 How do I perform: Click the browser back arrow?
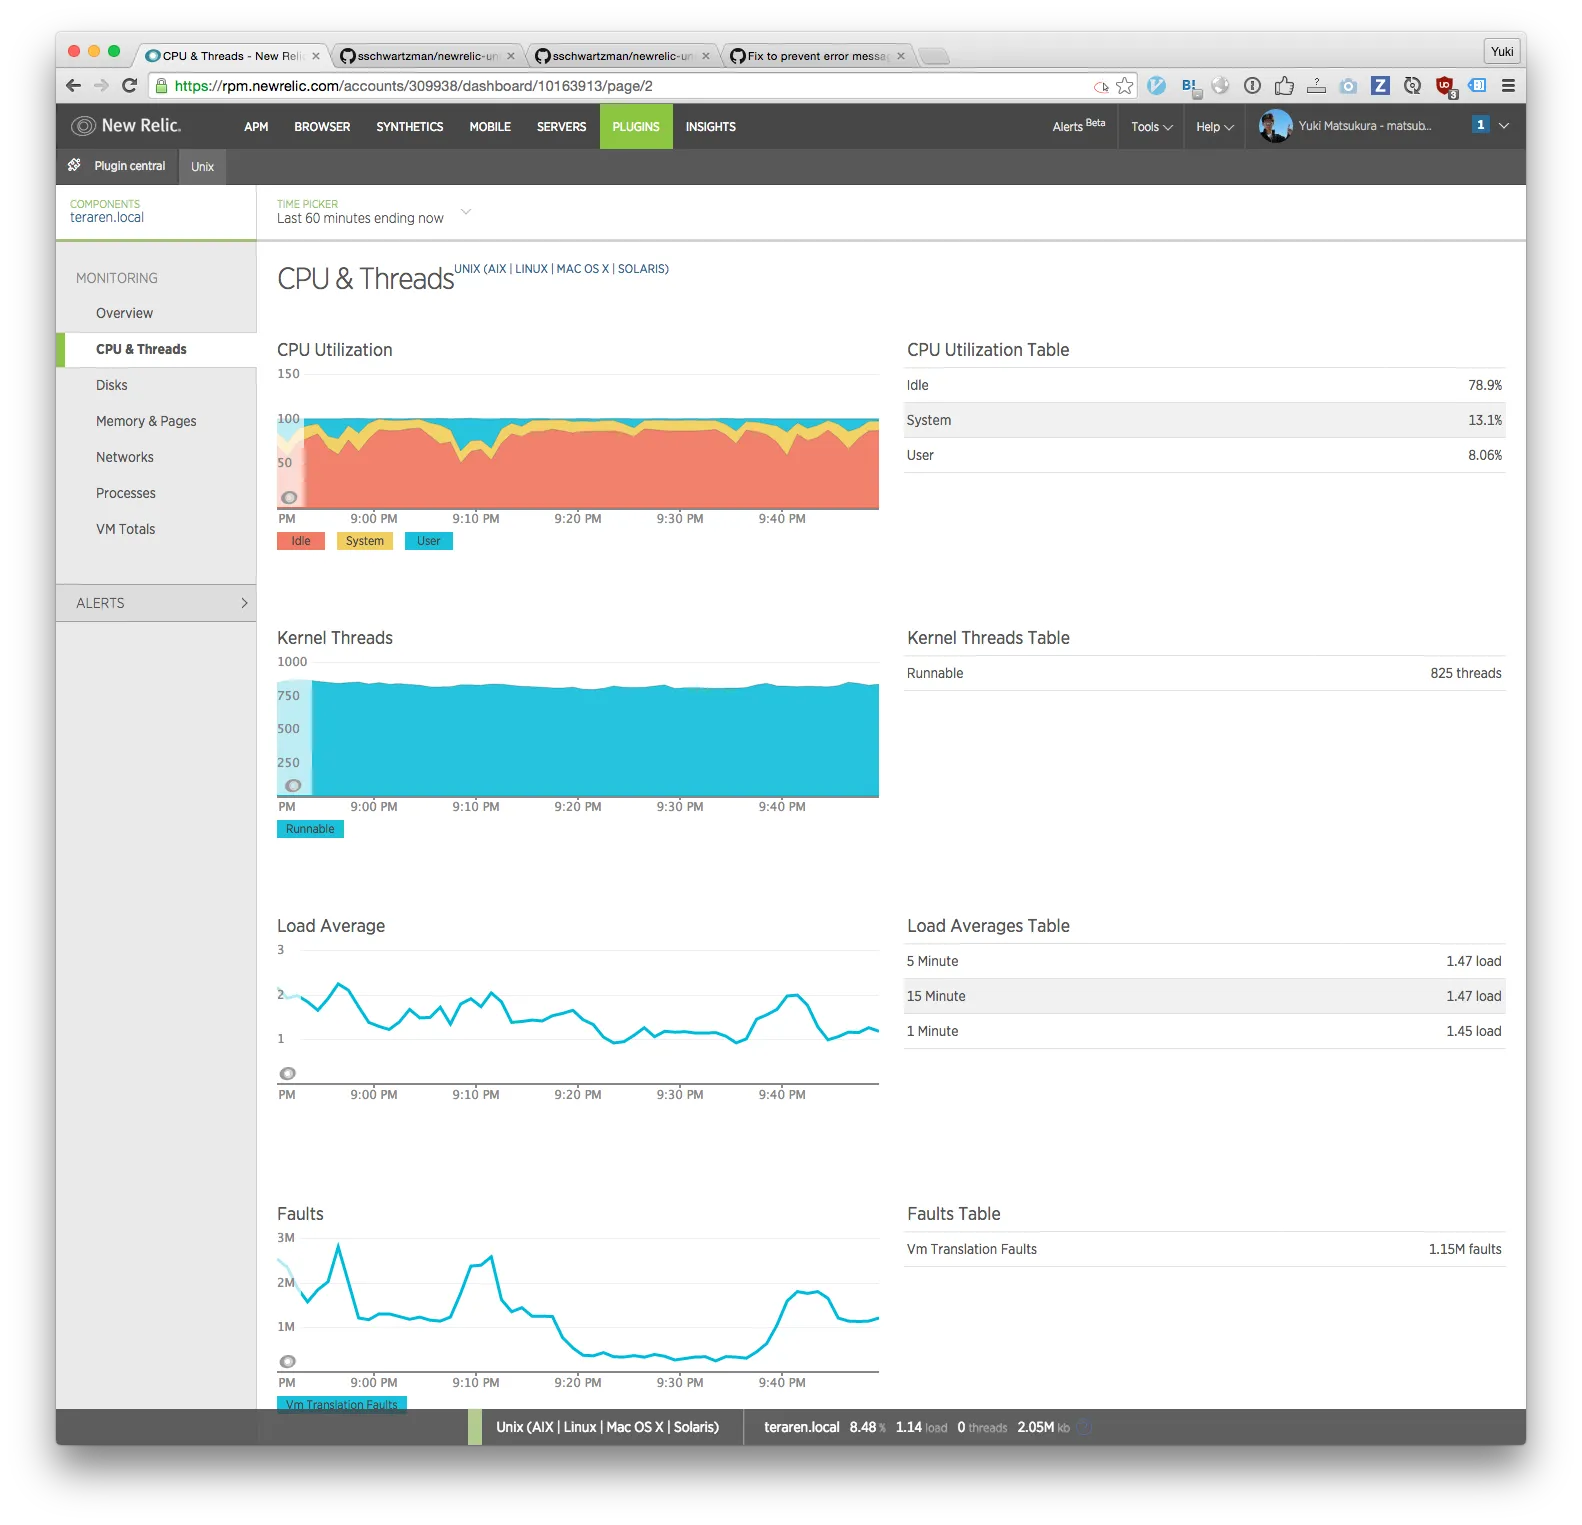pos(73,86)
